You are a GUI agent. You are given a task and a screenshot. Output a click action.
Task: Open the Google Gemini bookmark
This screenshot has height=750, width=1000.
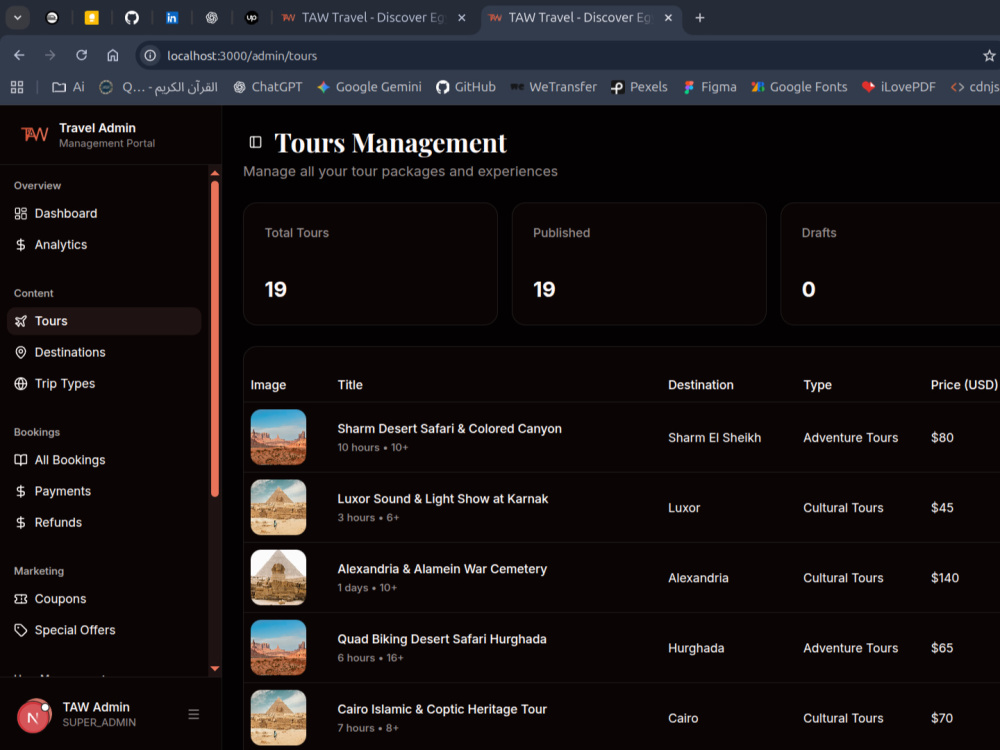click(369, 87)
